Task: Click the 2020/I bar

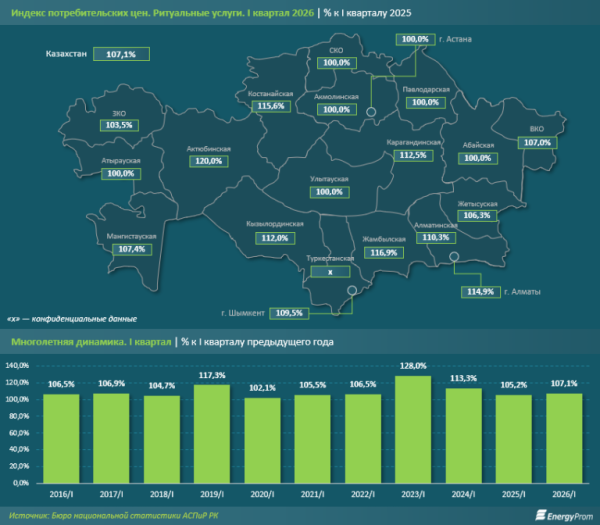Action: coord(262,440)
